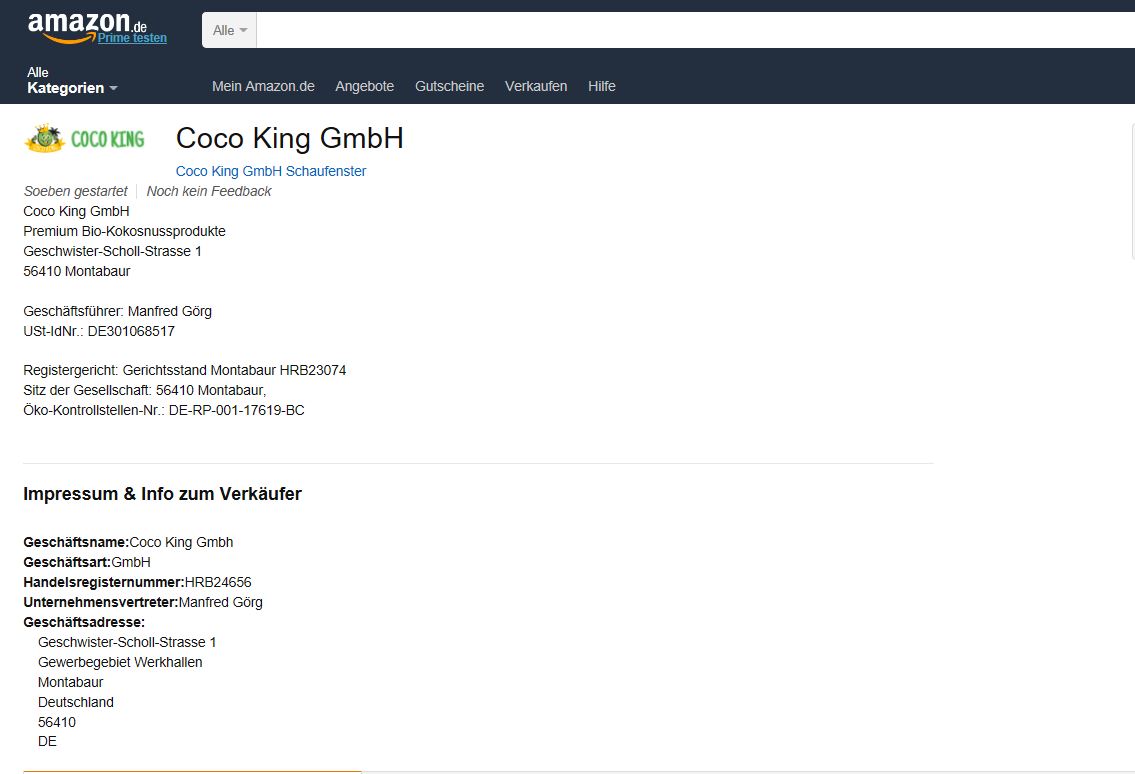The height and width of the screenshot is (774, 1135).
Task: Open Mein Amazon.de in navigation
Action: click(x=263, y=86)
